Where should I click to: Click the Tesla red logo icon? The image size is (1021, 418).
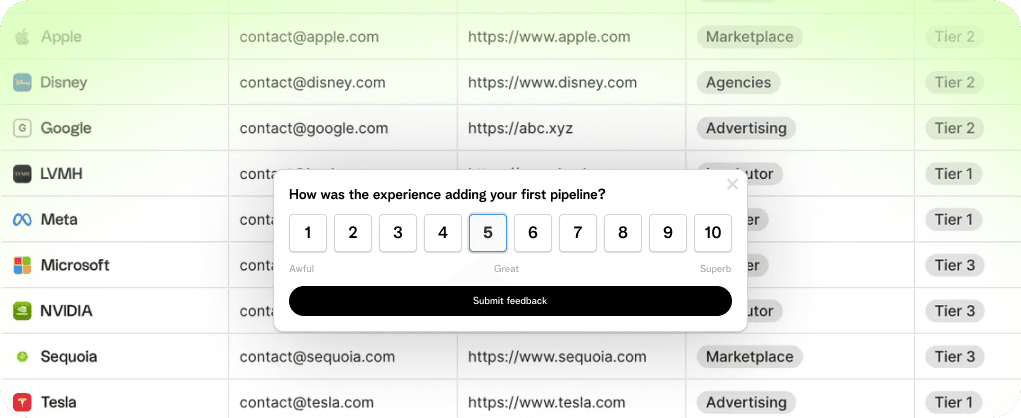(22, 402)
